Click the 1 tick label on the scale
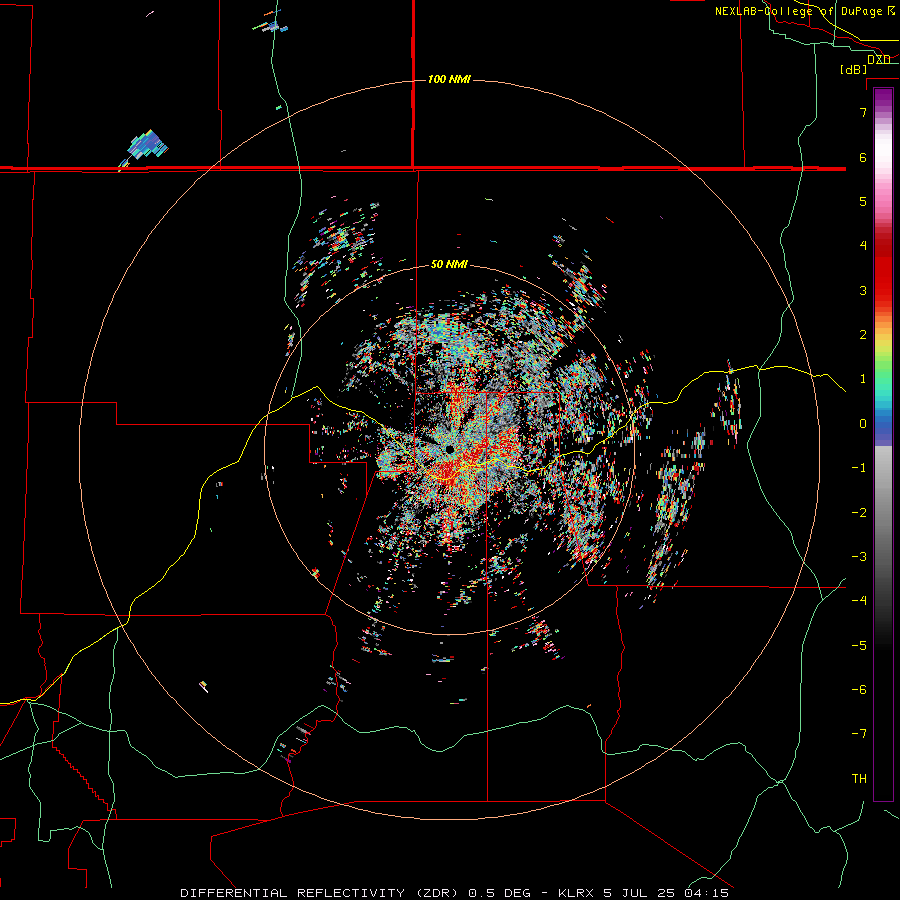The height and width of the screenshot is (900, 900). pyautogui.click(x=863, y=379)
